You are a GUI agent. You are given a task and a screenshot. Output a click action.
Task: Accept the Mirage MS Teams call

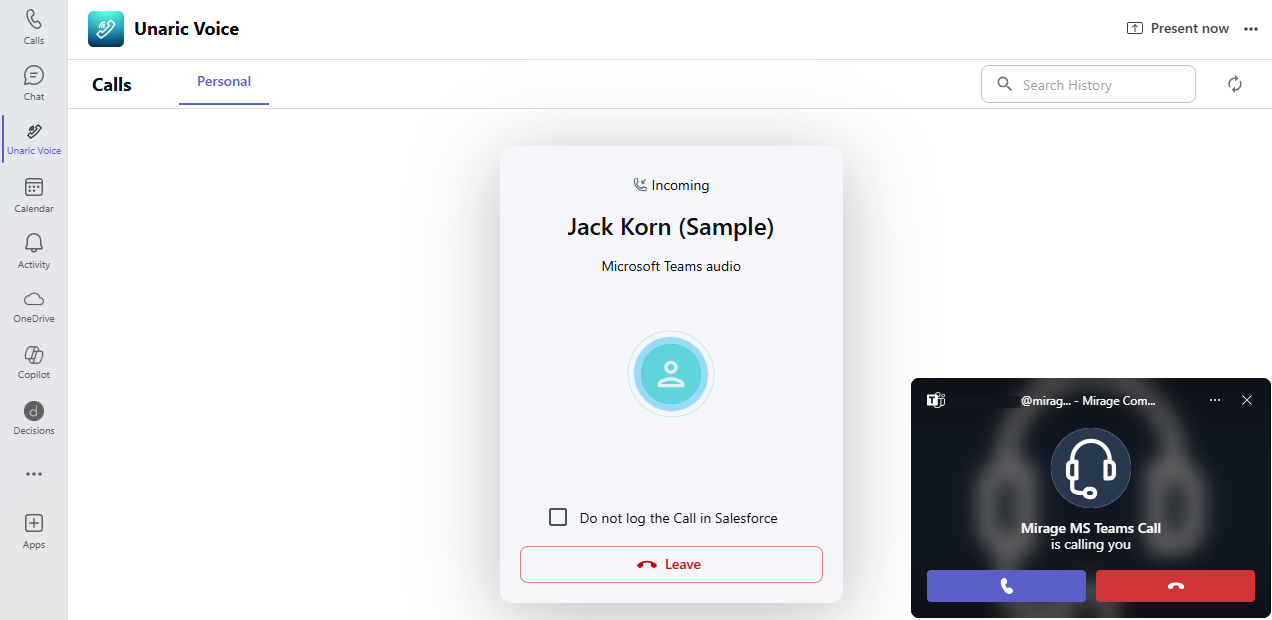(x=1006, y=586)
